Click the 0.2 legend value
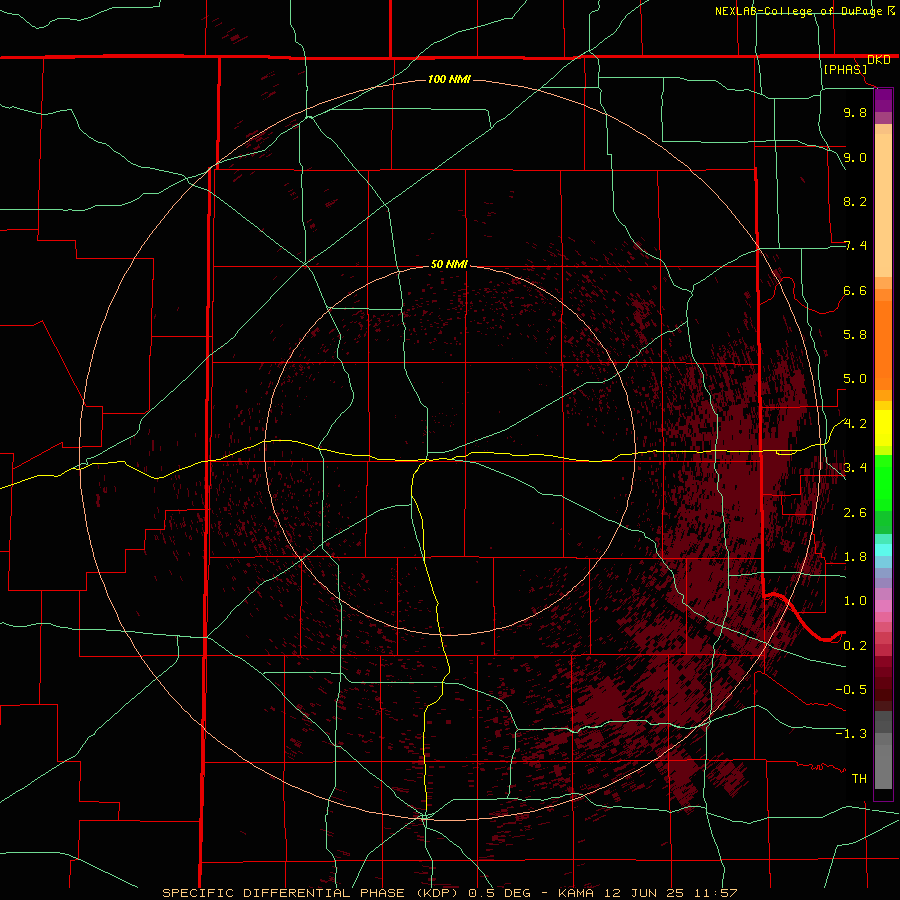 pos(855,646)
